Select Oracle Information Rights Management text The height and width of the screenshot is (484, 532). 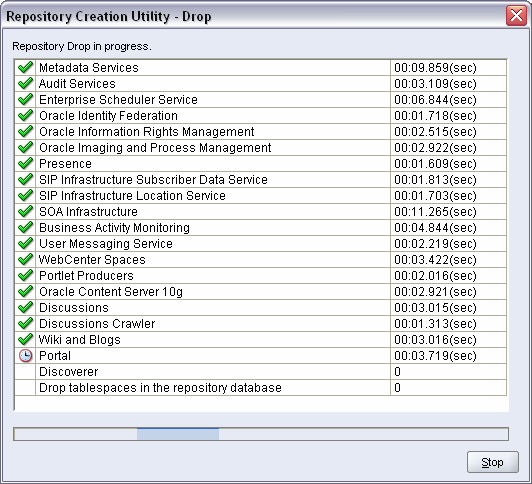147,132
